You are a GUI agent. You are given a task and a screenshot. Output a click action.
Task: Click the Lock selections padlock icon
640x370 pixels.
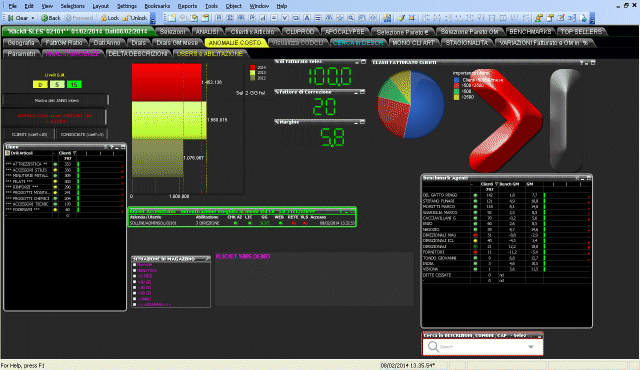pos(104,18)
